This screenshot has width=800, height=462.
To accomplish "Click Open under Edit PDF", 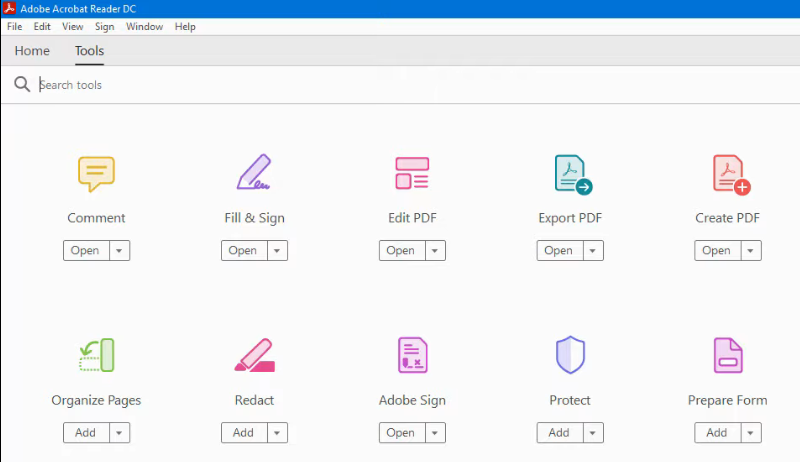I will (402, 250).
